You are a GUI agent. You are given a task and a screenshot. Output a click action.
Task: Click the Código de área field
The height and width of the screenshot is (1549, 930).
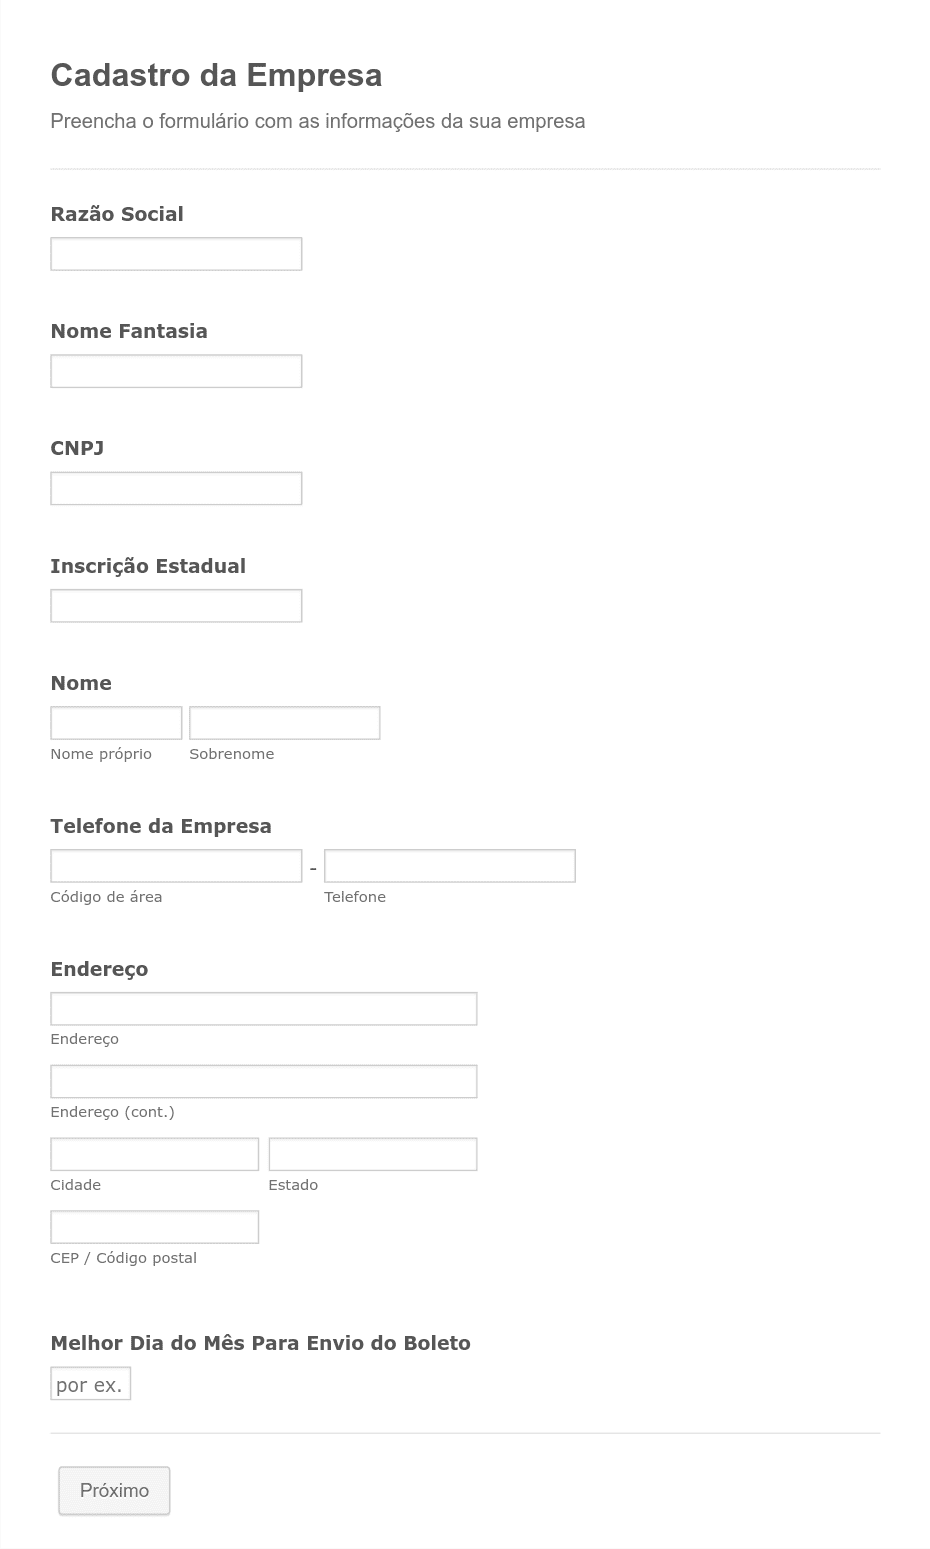point(176,866)
